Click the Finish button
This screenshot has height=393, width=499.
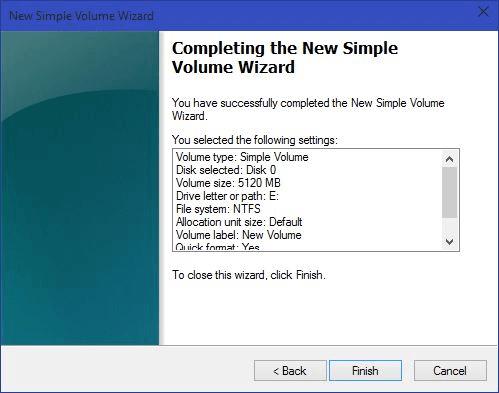[x=365, y=370]
